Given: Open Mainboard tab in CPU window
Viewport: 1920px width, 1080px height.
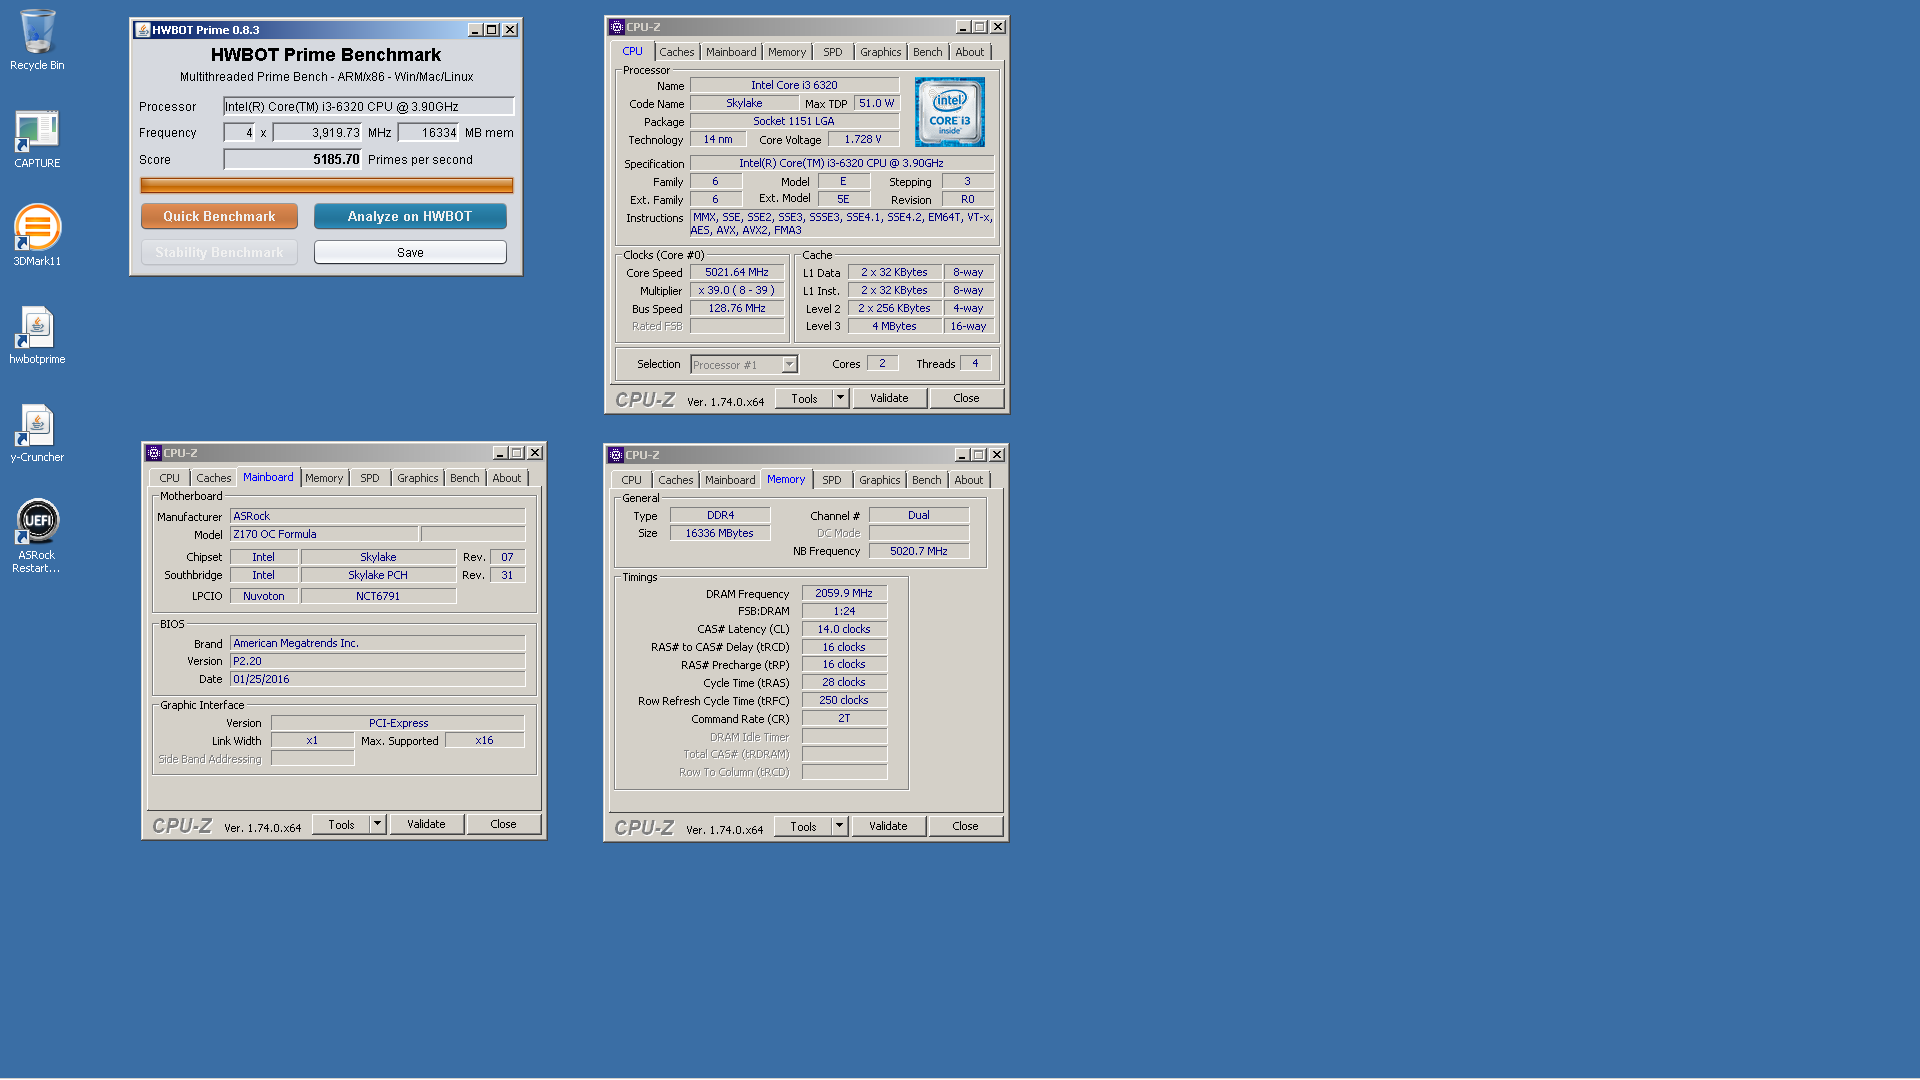Looking at the screenshot, I should pyautogui.click(x=731, y=52).
